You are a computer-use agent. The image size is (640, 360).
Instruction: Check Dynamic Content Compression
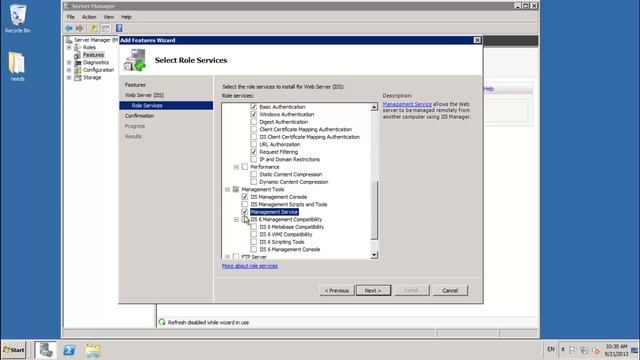pyautogui.click(x=253, y=182)
